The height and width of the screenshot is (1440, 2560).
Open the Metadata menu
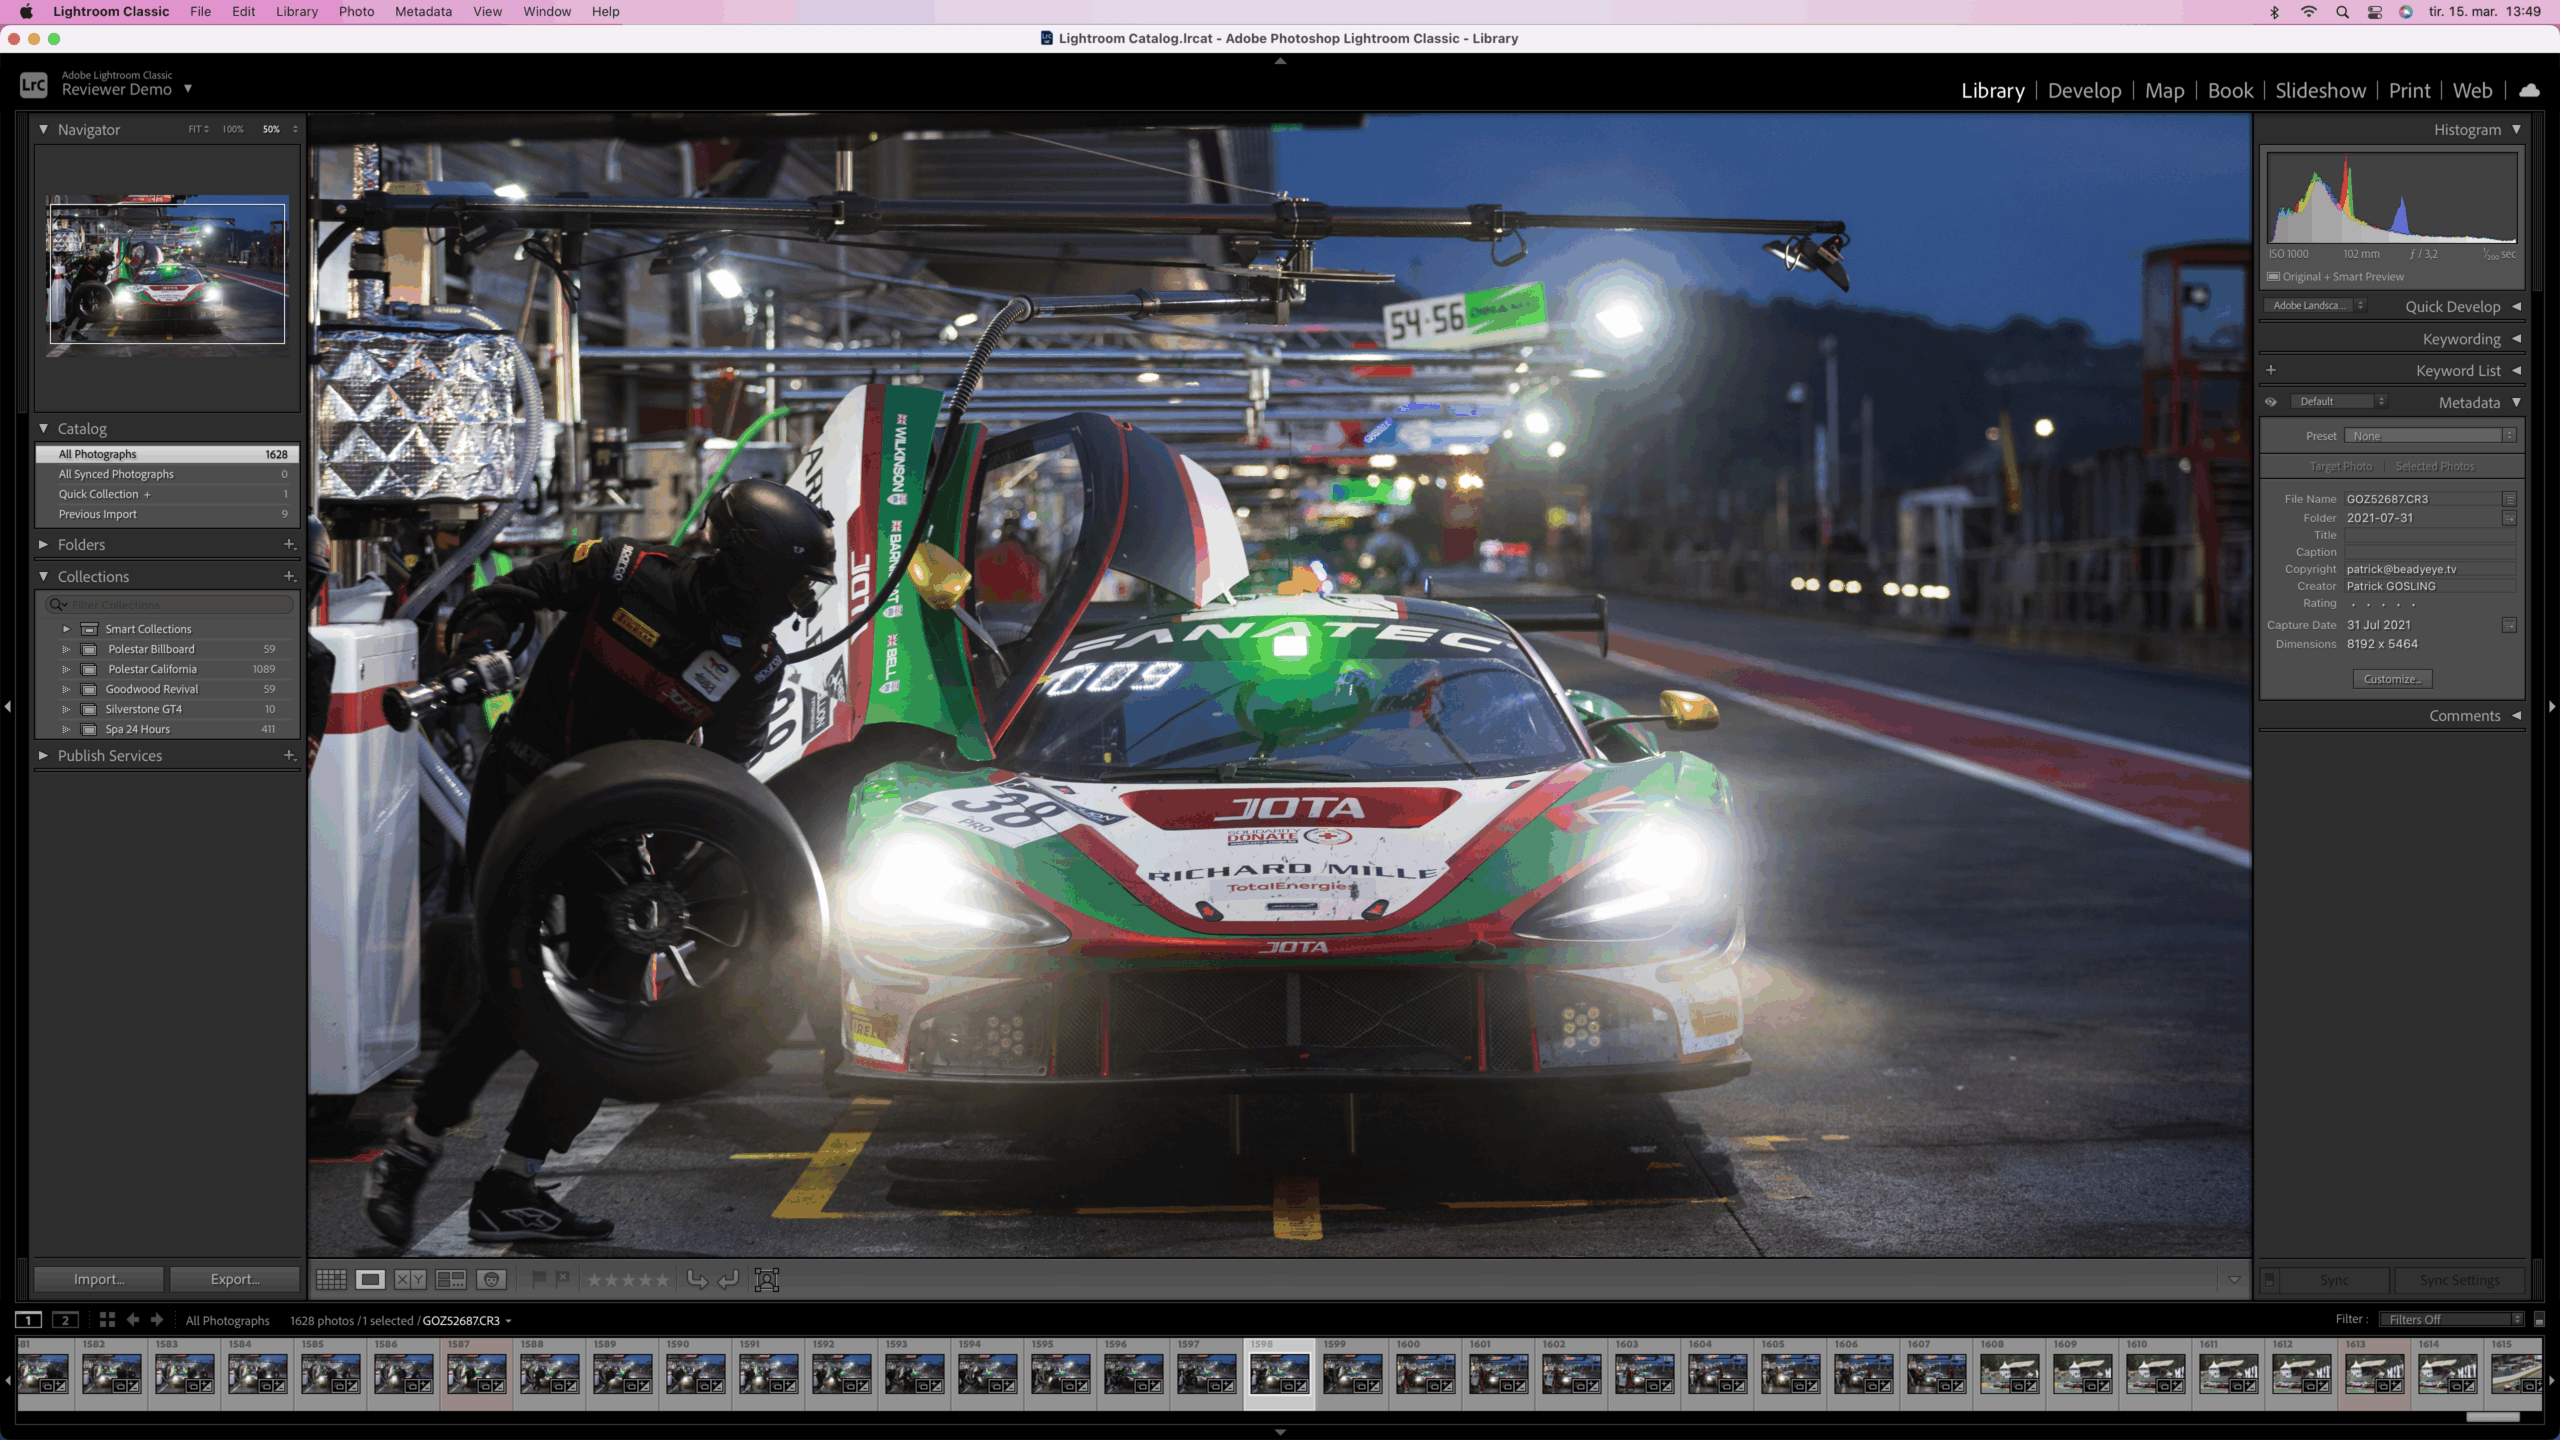tap(423, 11)
